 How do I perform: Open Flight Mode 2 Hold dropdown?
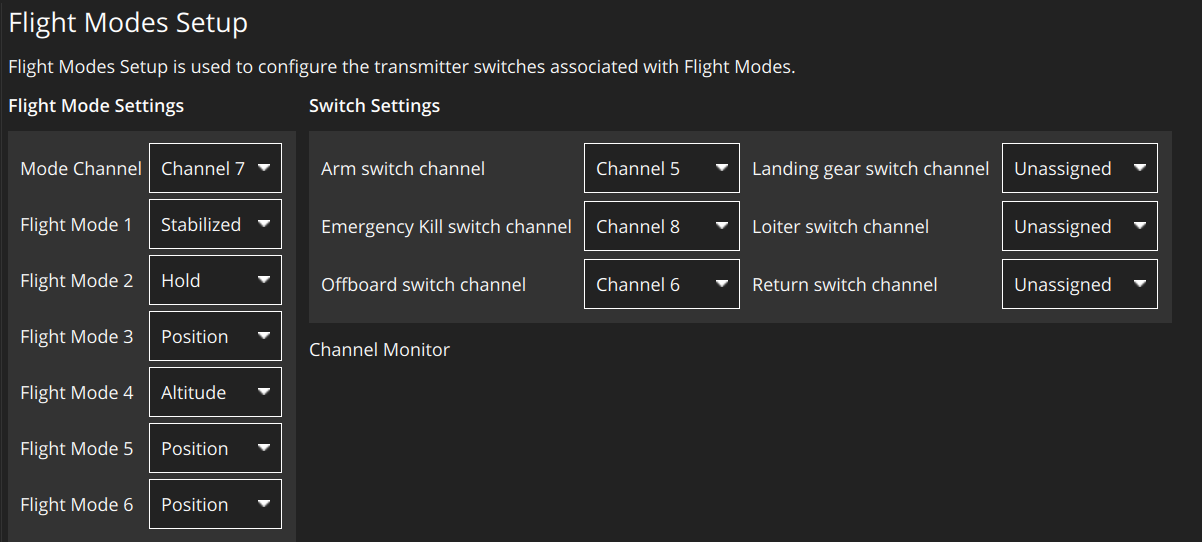tap(215, 280)
